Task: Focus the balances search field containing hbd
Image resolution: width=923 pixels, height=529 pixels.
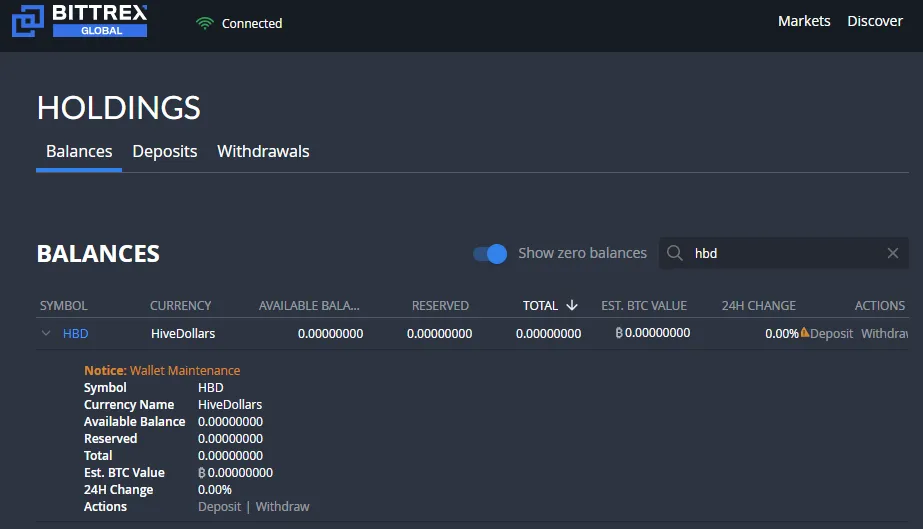Action: (x=783, y=253)
